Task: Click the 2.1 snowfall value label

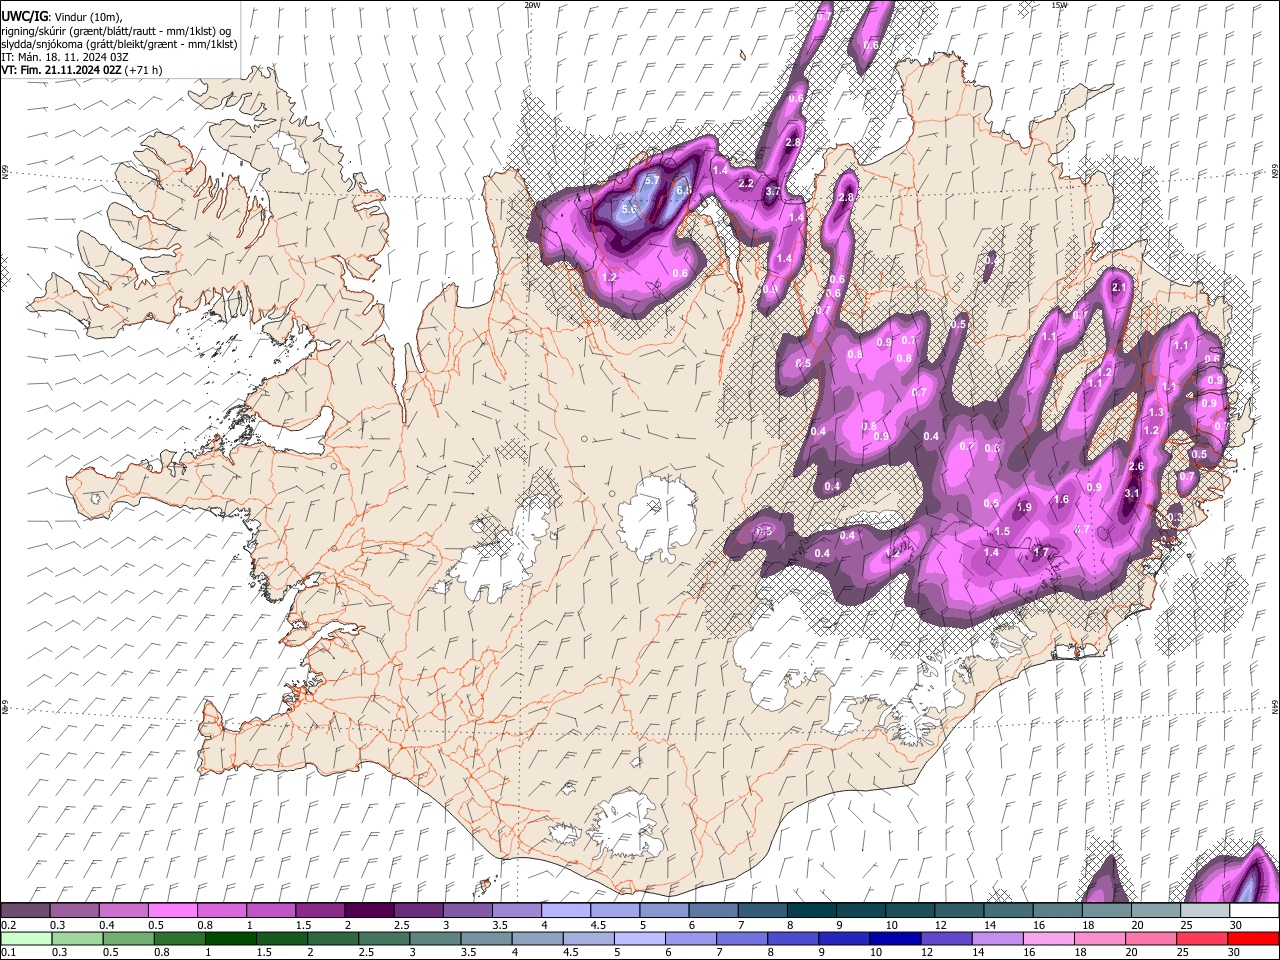Action: click(x=1119, y=288)
